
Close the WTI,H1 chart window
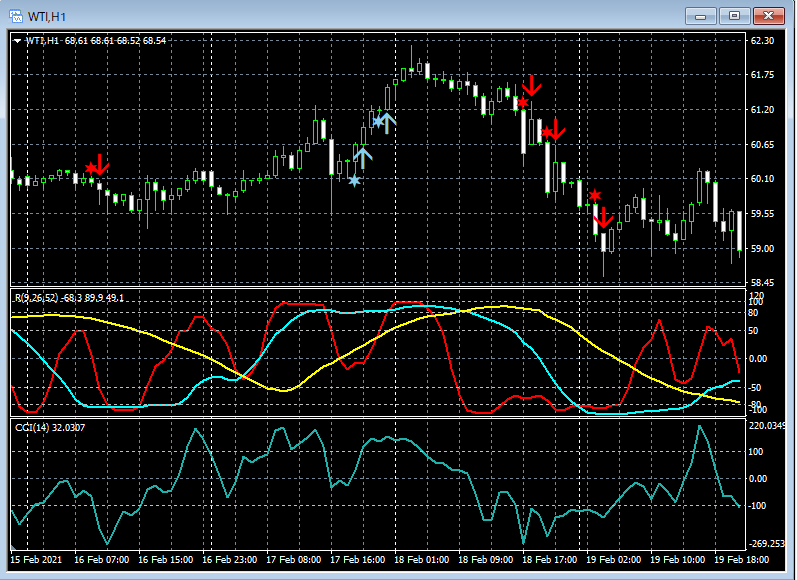(768, 15)
